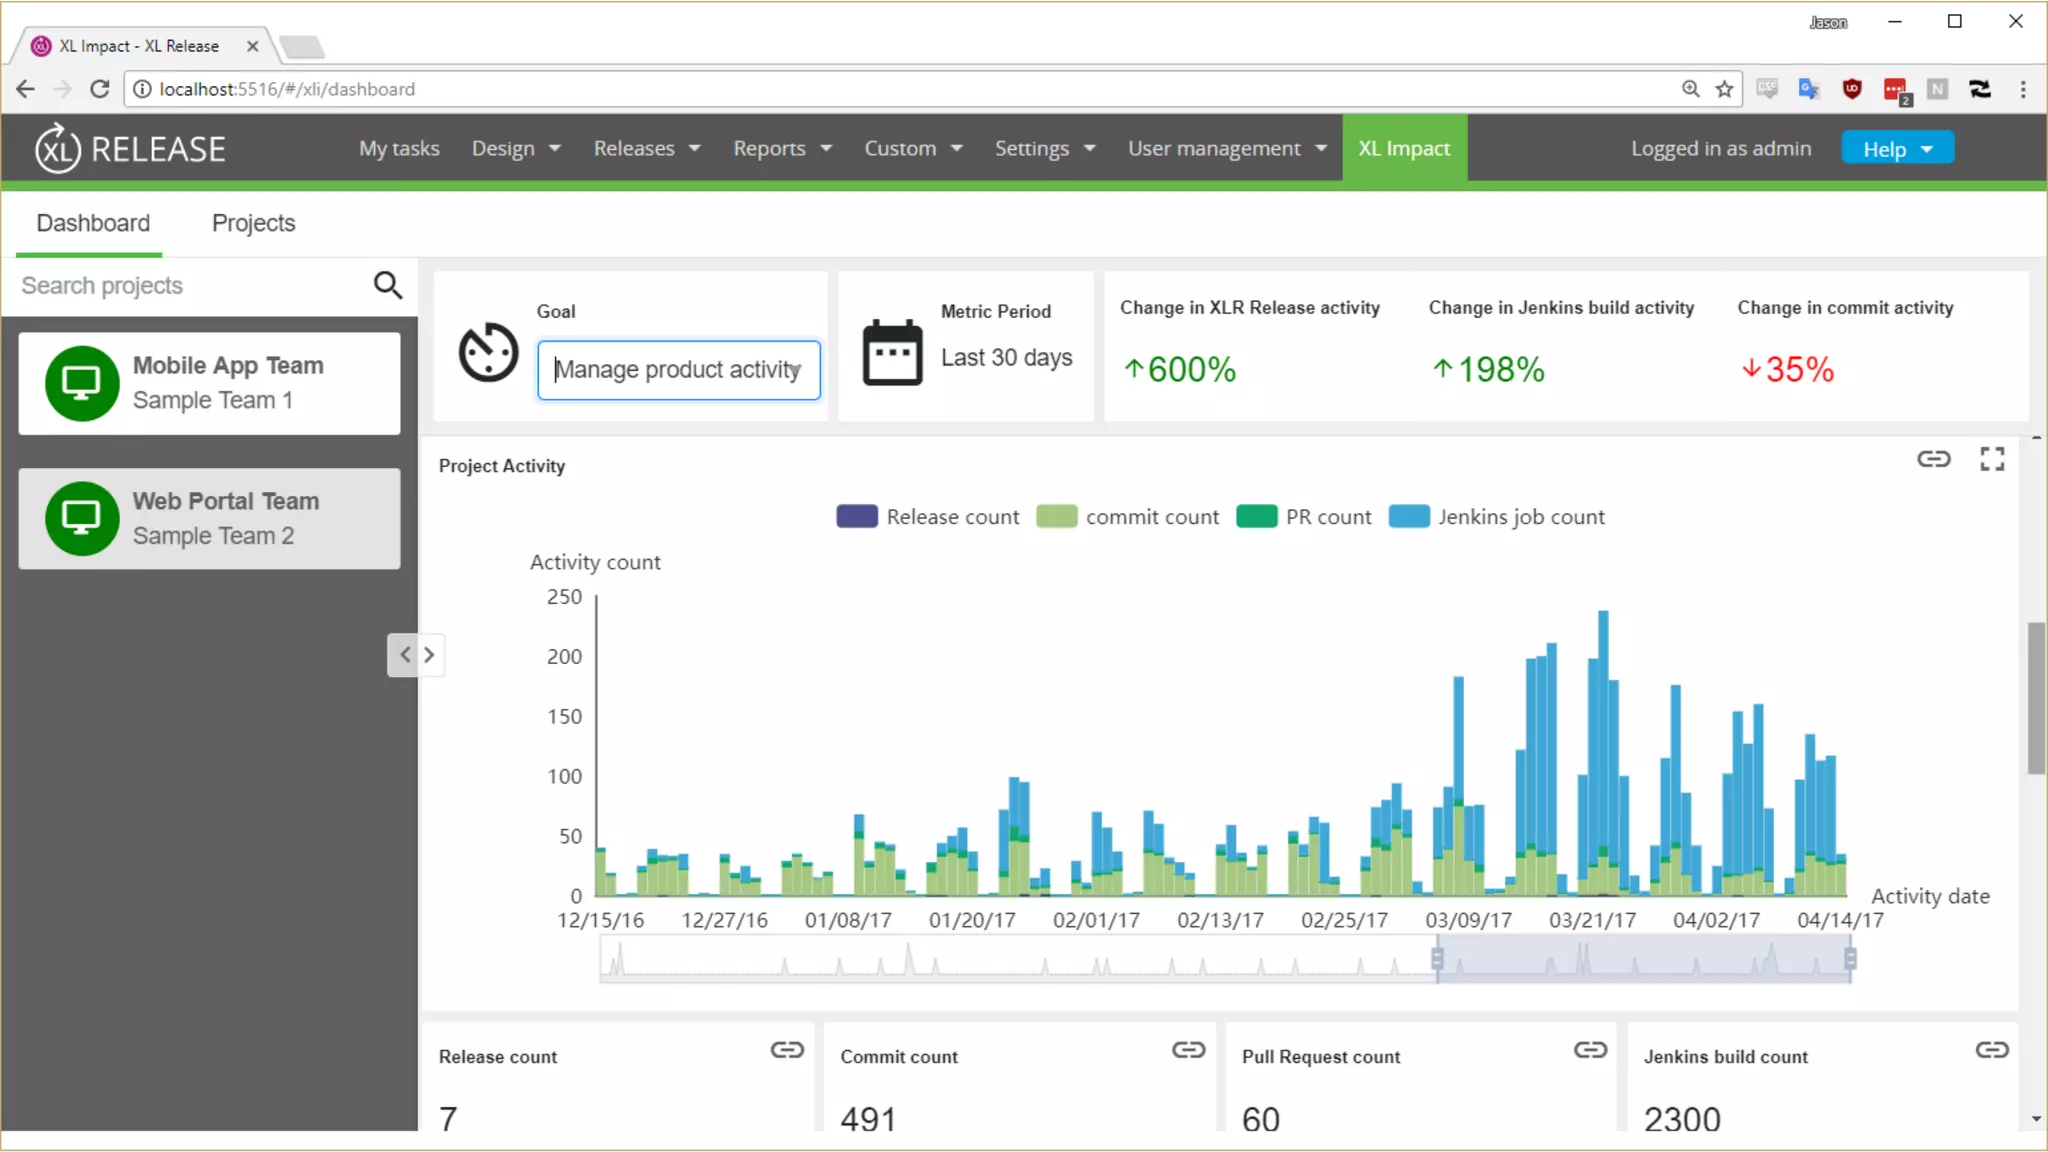Click link icon on Commit count card
This screenshot has width=2048, height=1152.
(x=1188, y=1050)
